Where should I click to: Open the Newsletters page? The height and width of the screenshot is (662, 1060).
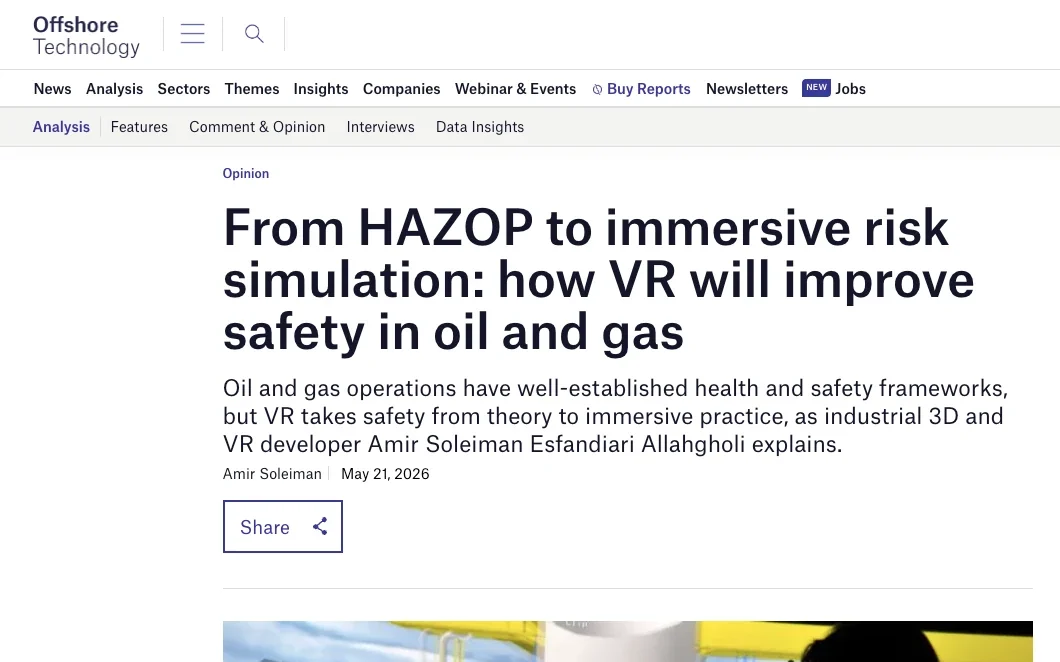coord(747,89)
